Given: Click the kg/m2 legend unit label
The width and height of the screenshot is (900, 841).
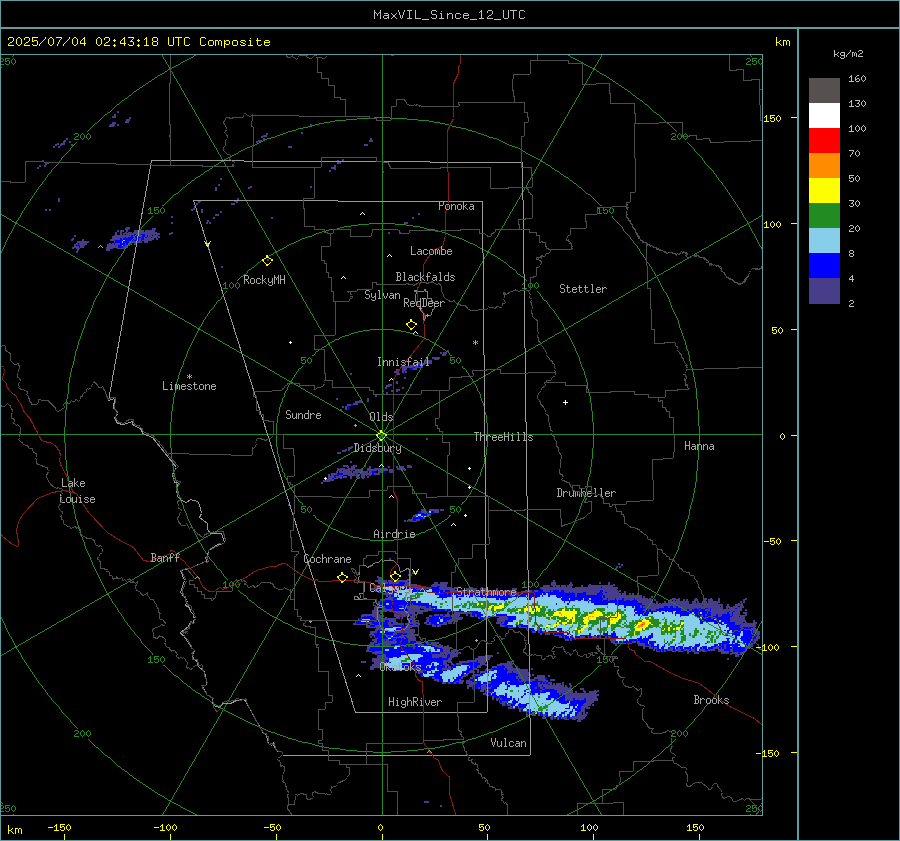Looking at the screenshot, I should pos(848,54).
